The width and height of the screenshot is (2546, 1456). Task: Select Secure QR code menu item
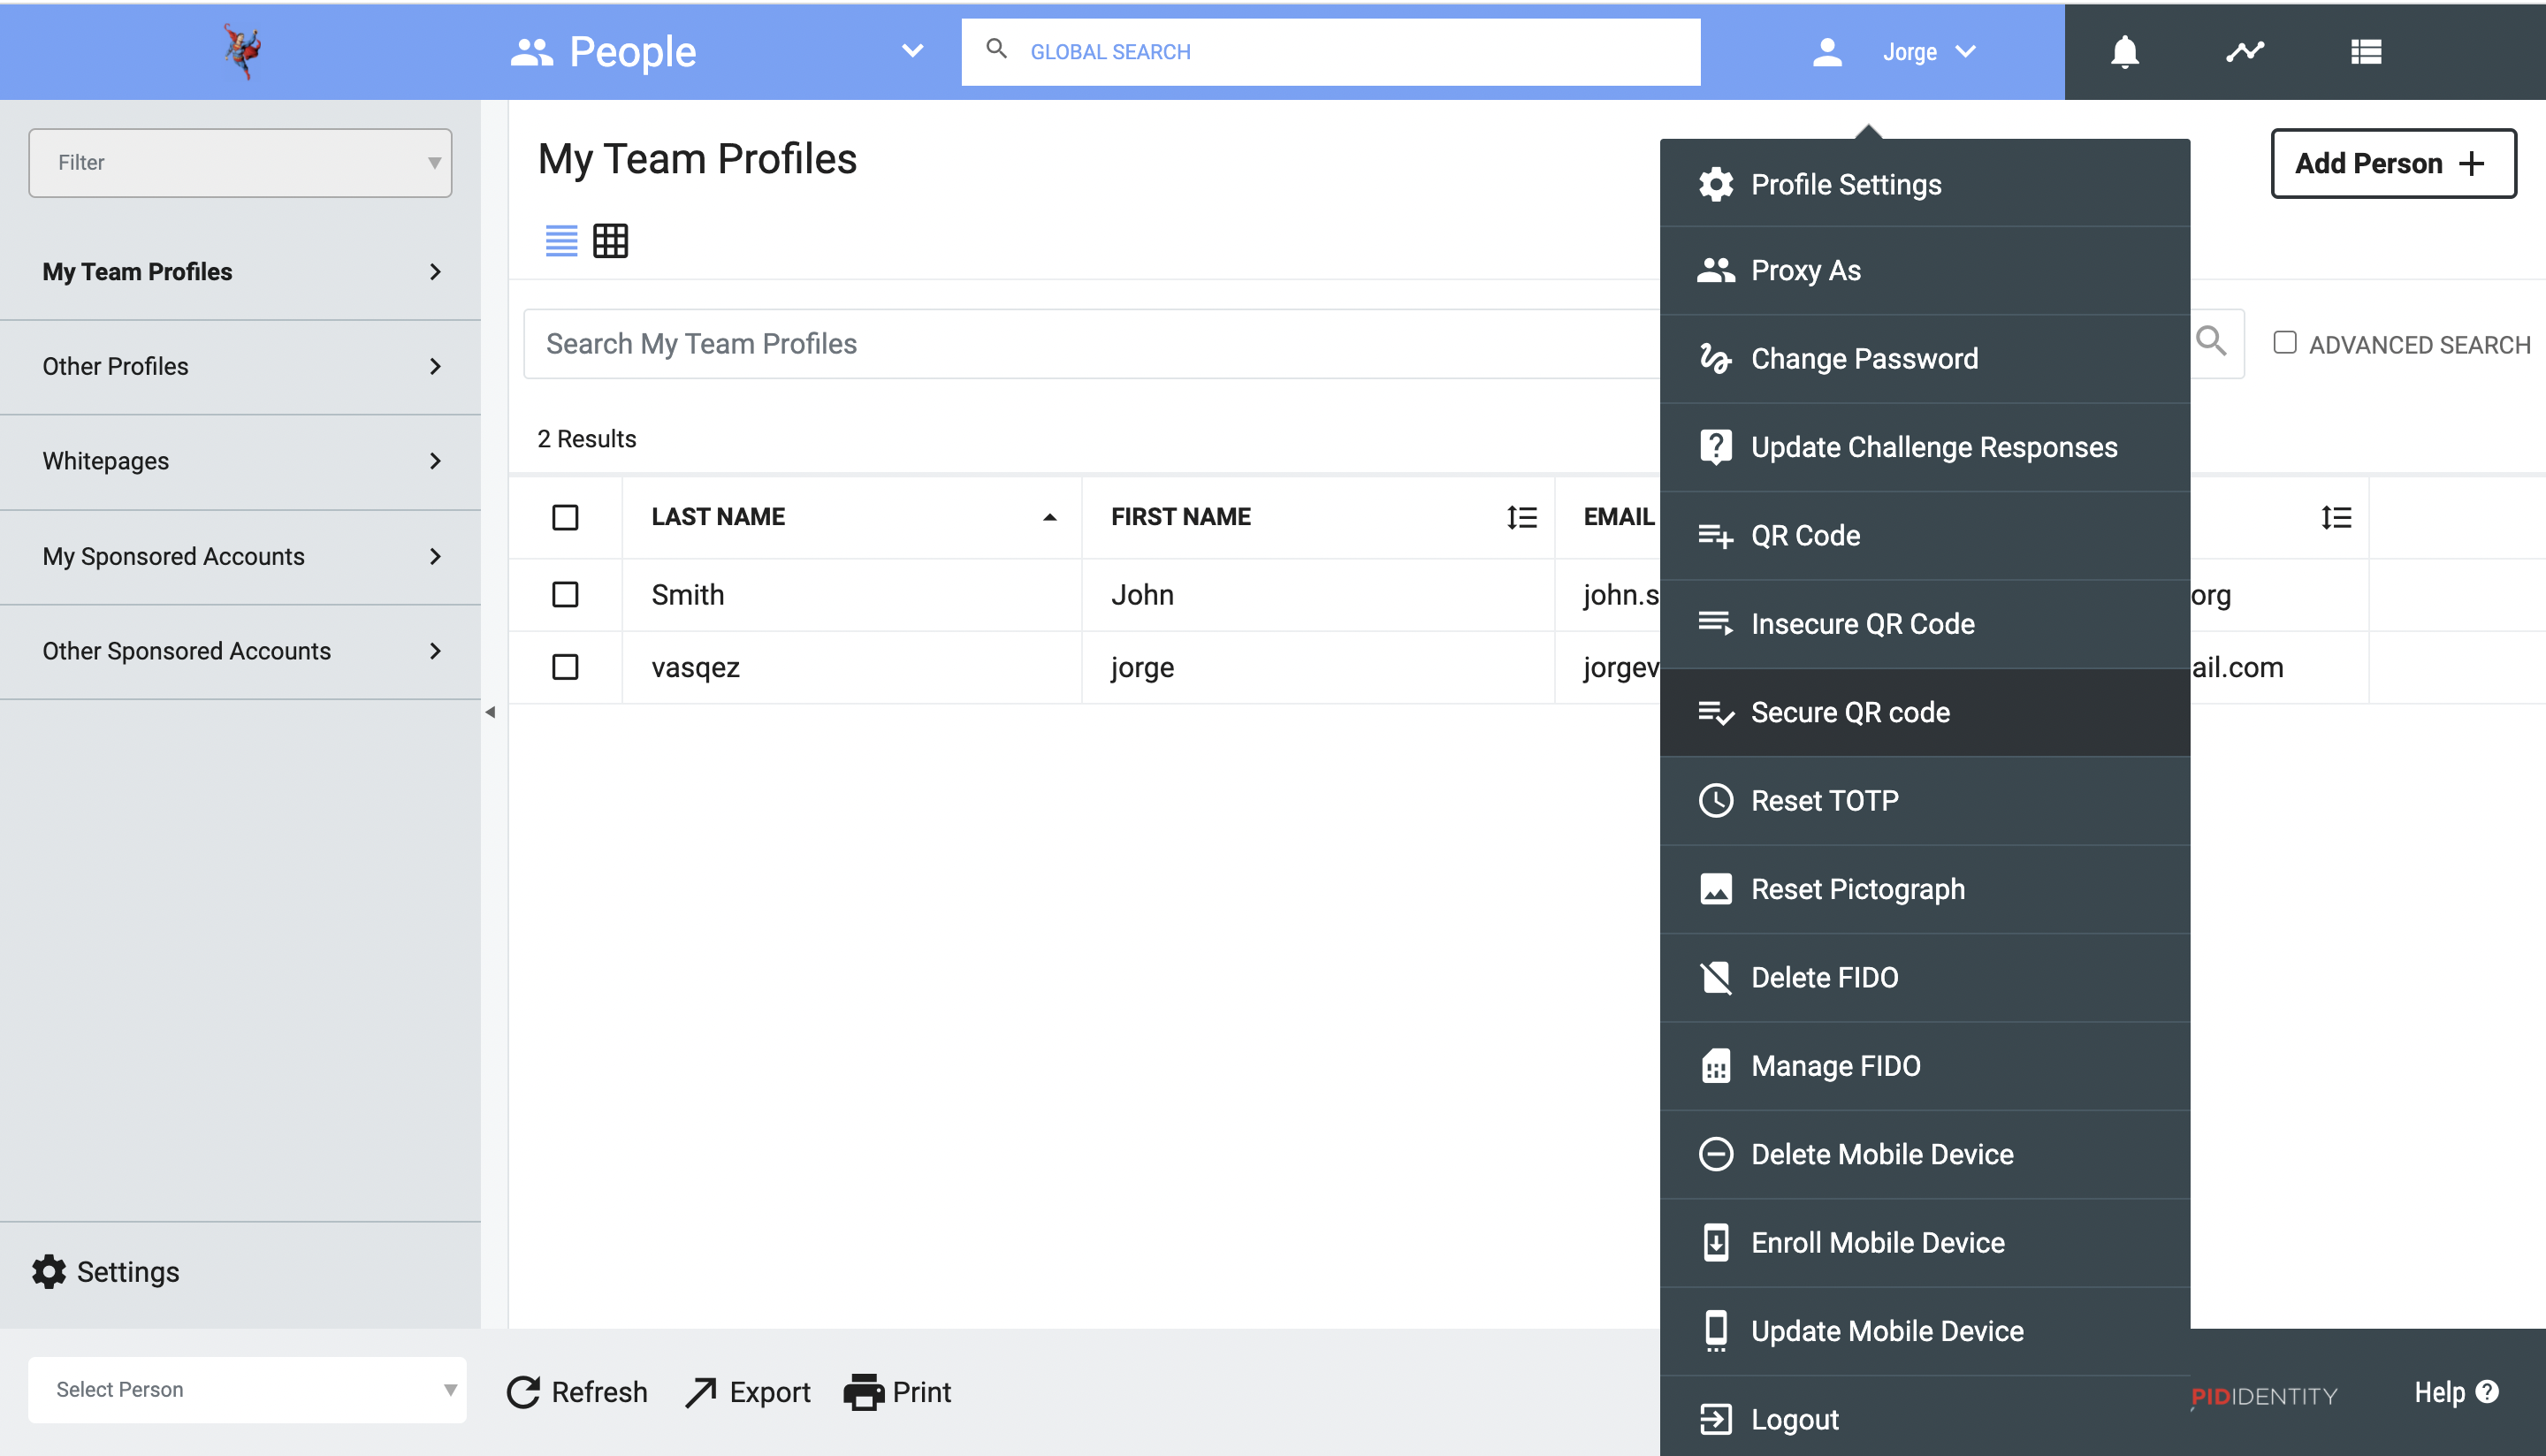[x=1924, y=712]
